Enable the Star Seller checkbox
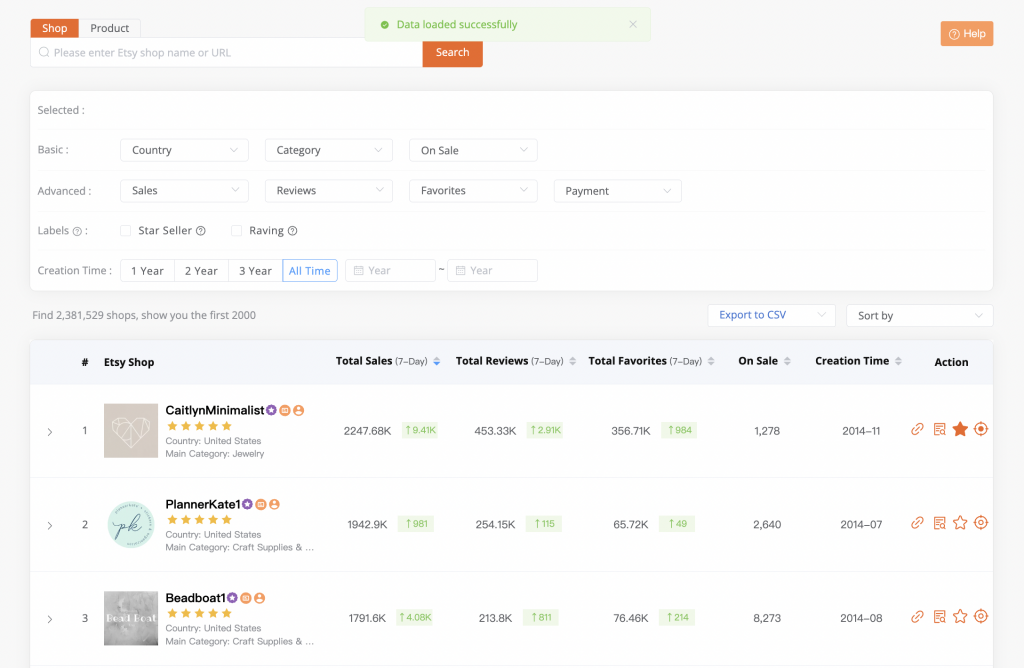This screenshot has height=668, width=1024. coord(126,231)
